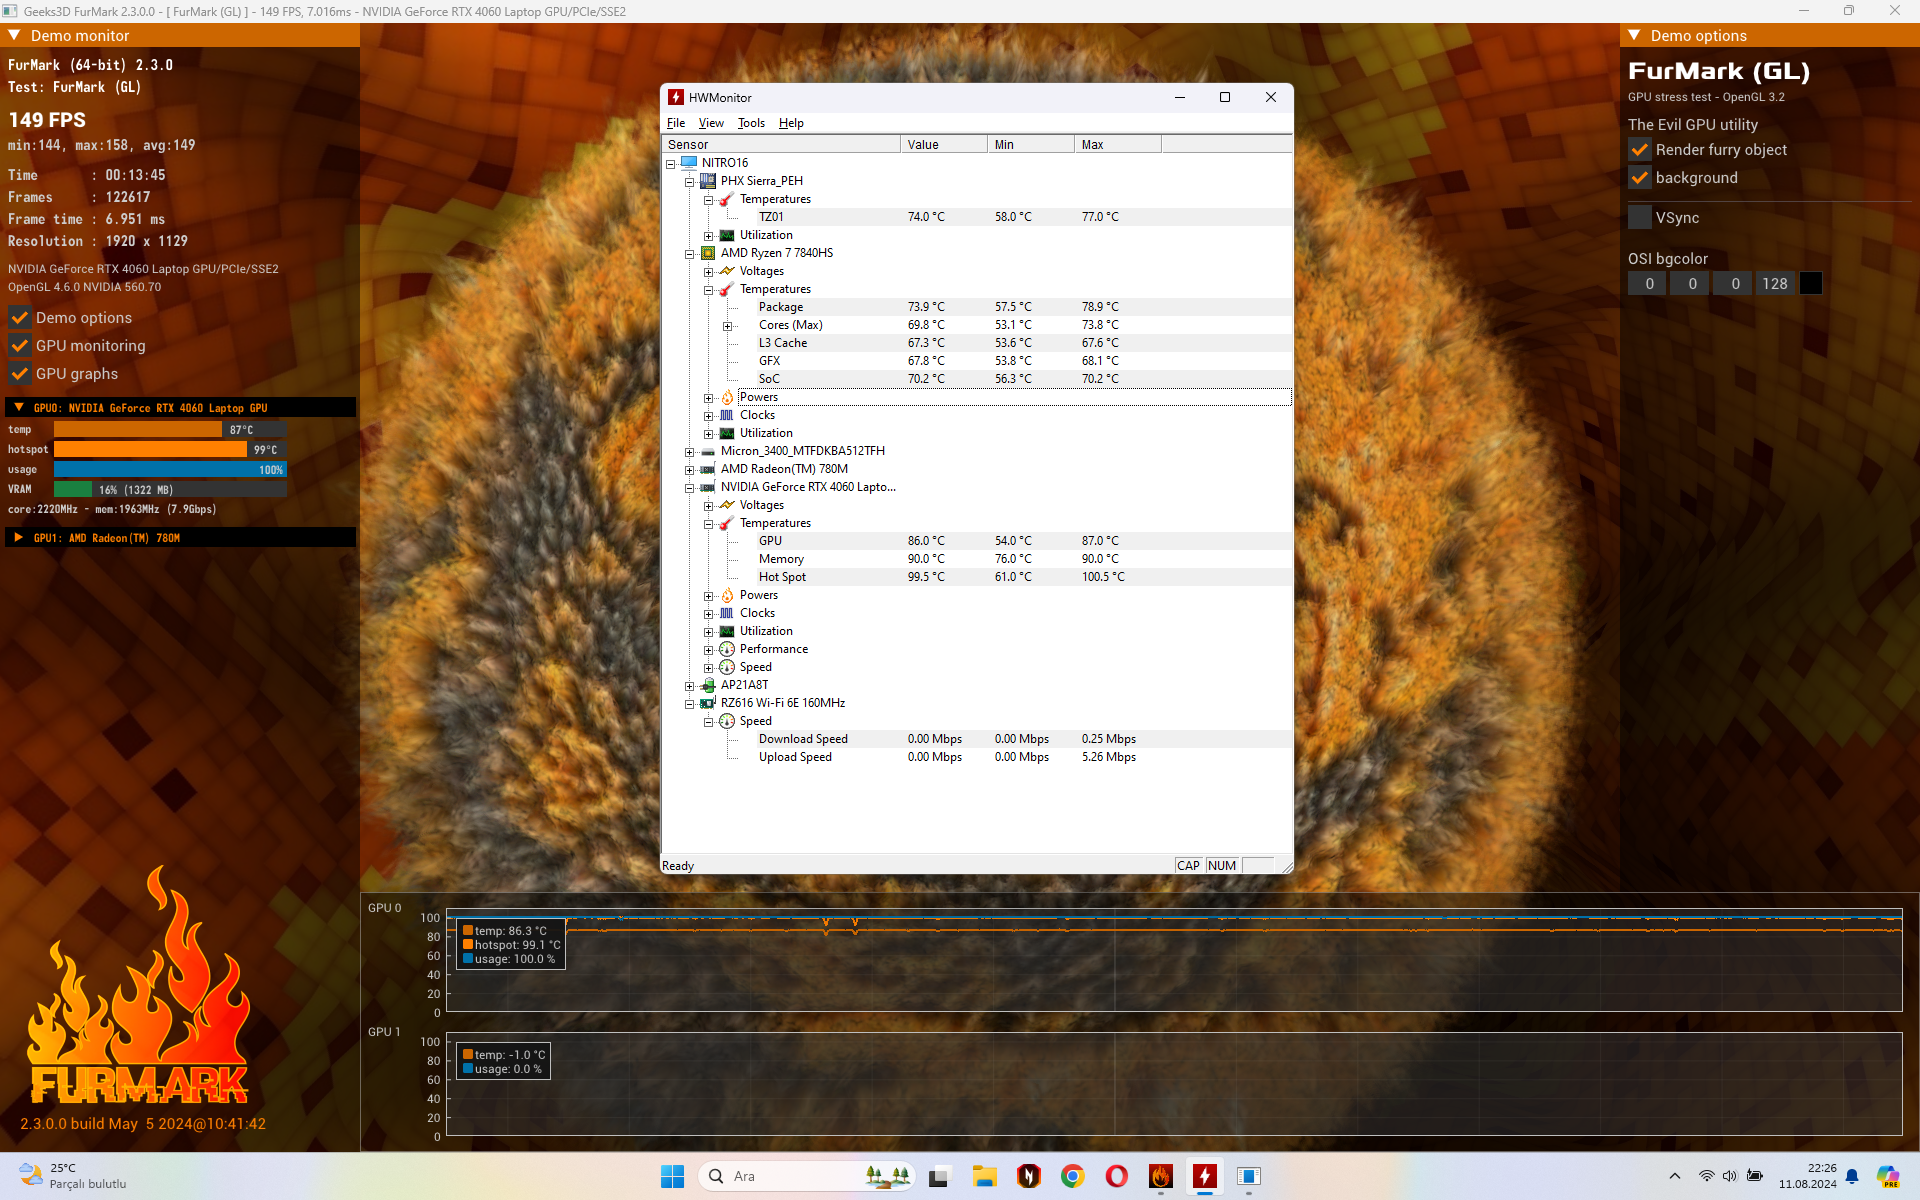The height and width of the screenshot is (1200, 1920).
Task: Click the Ryzen Utilization icon
Action: click(x=727, y=433)
